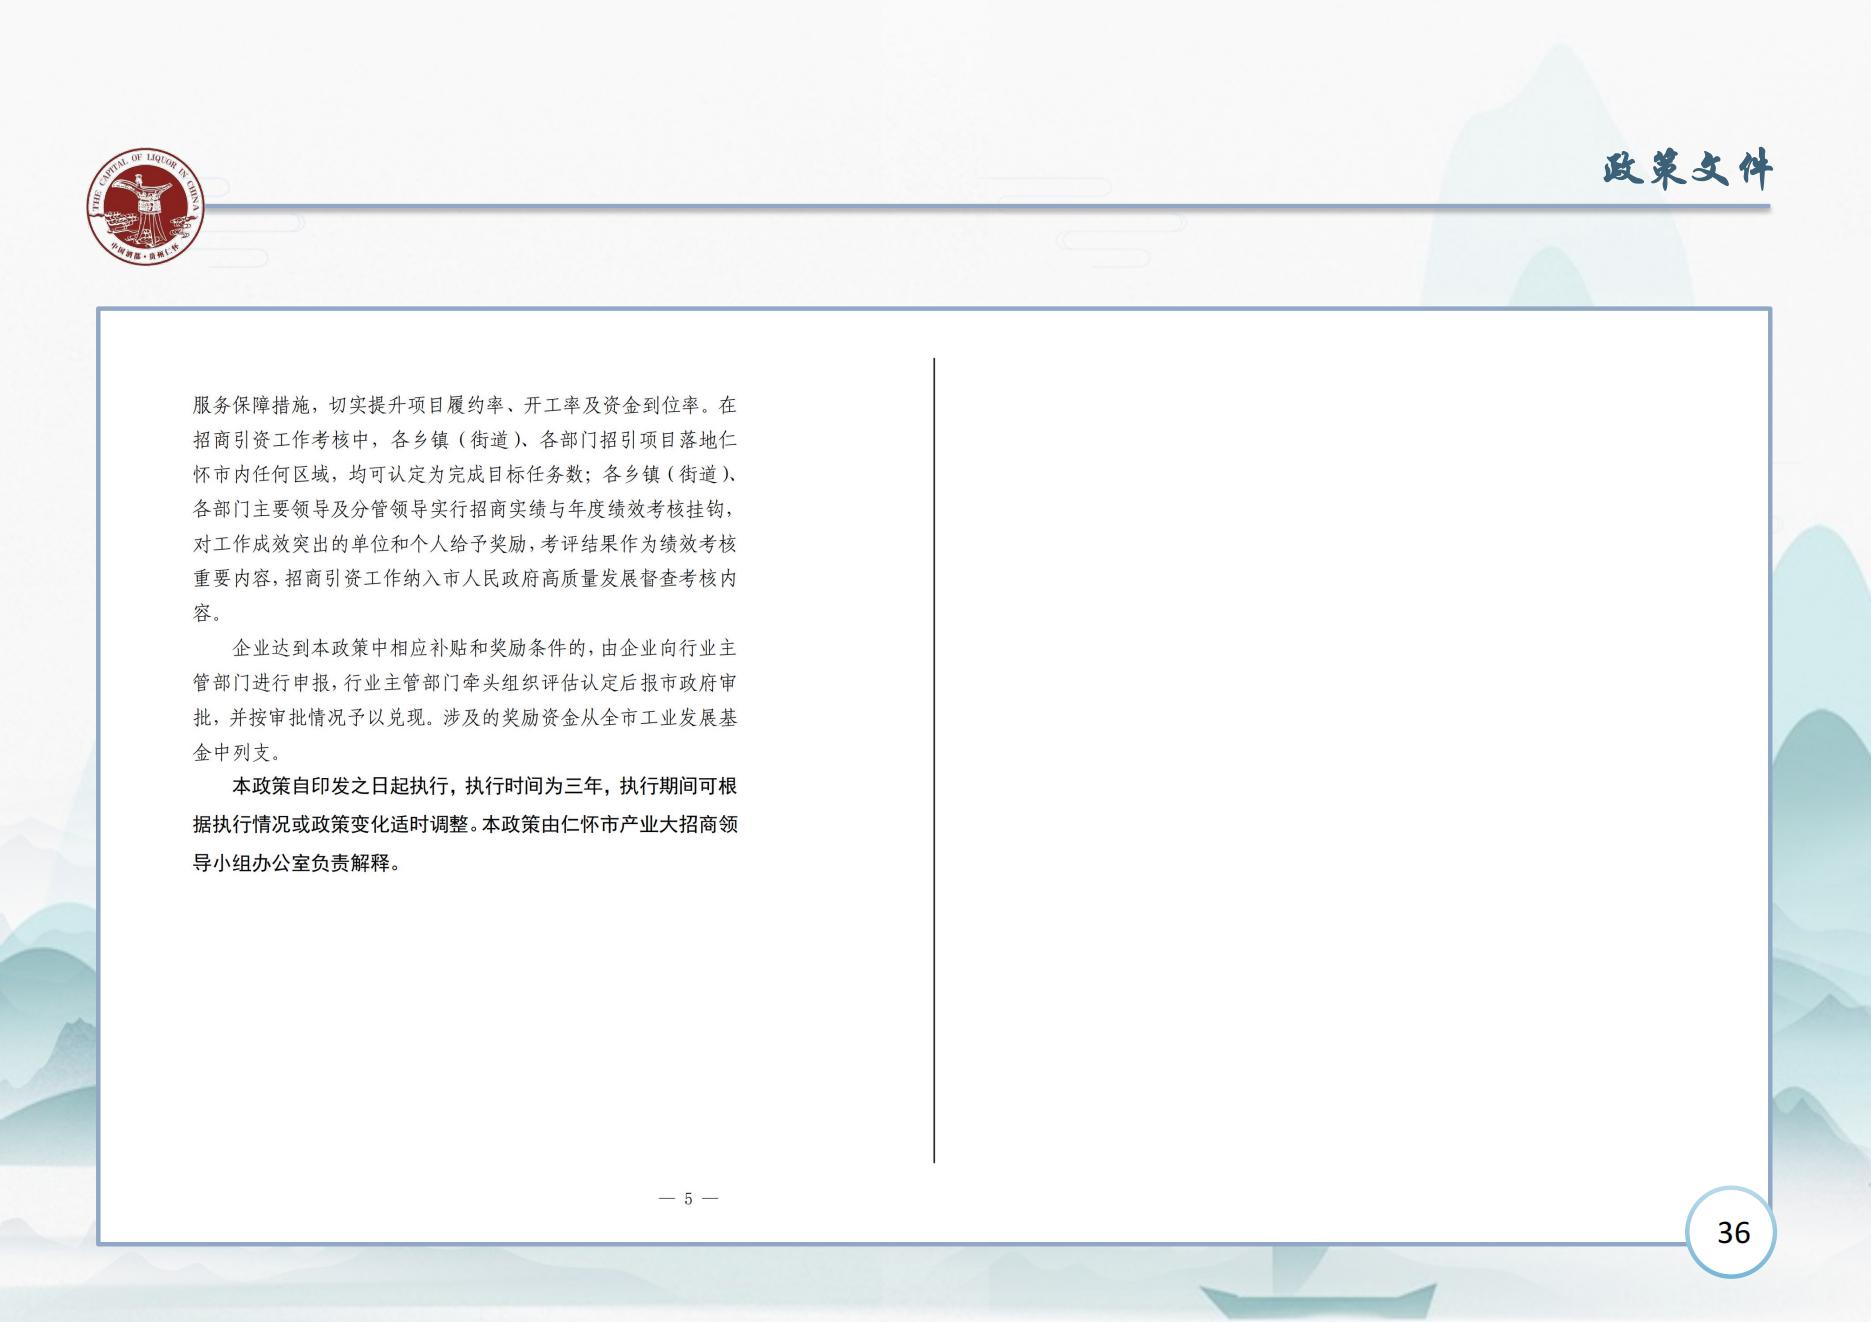Click the line starting with "招商引资工作考核中"
The image size is (1871, 1322).
[x=464, y=440]
